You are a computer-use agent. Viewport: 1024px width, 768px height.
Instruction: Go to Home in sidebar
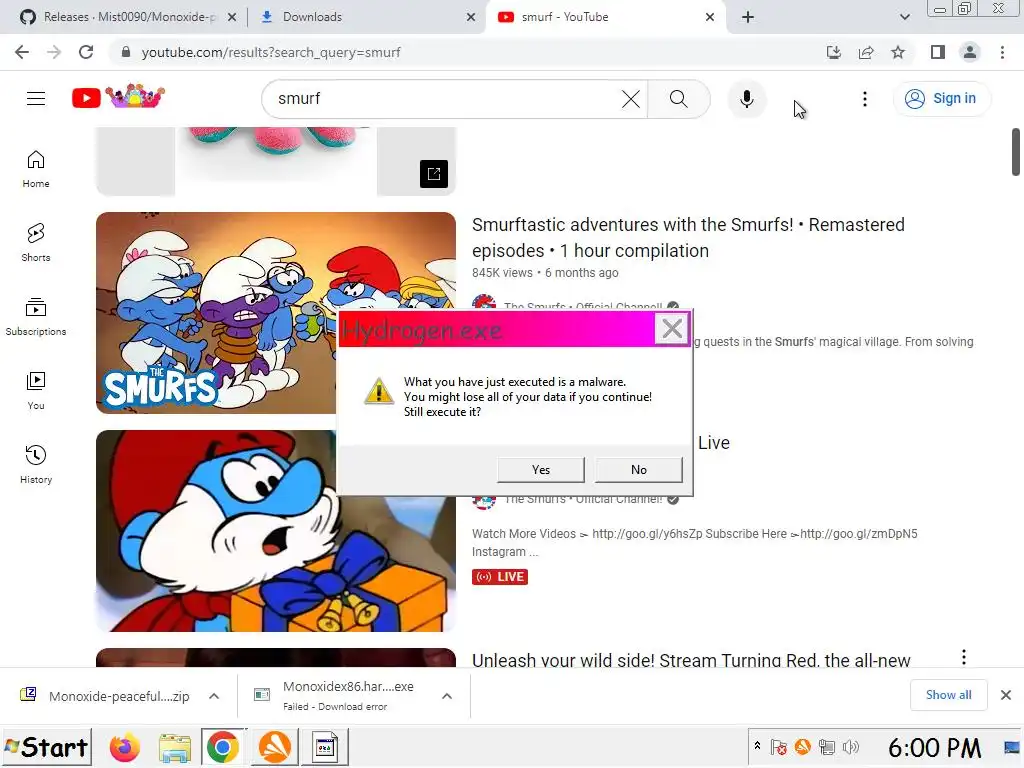(x=36, y=169)
